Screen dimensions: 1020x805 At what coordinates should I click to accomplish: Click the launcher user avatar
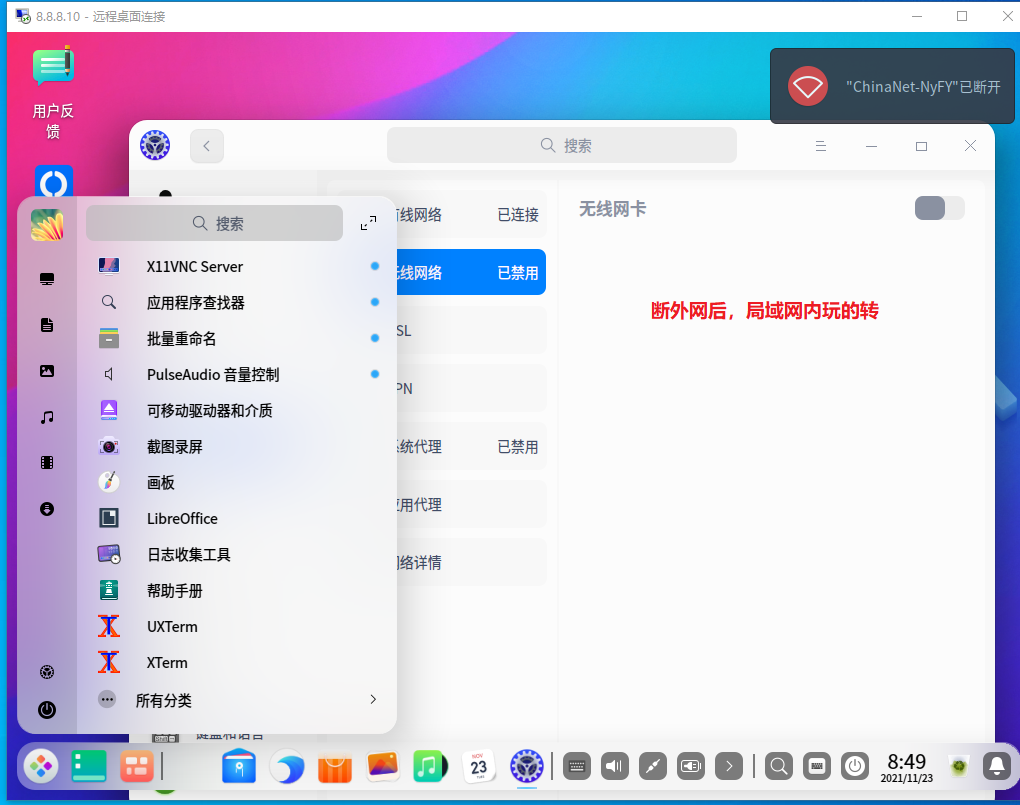click(x=47, y=225)
